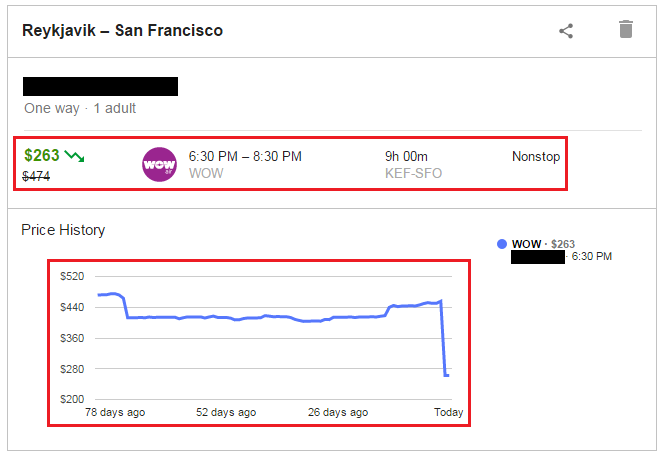Click the 6:30 PM – 8:30 PM flight times

coord(245,156)
